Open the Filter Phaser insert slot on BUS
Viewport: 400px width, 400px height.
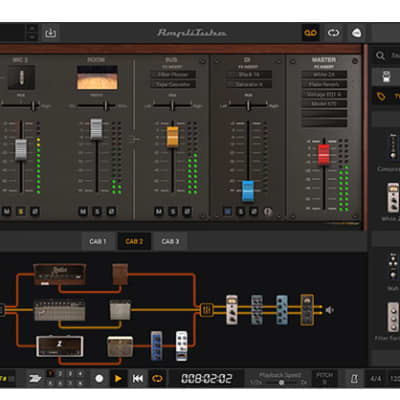click(x=173, y=75)
